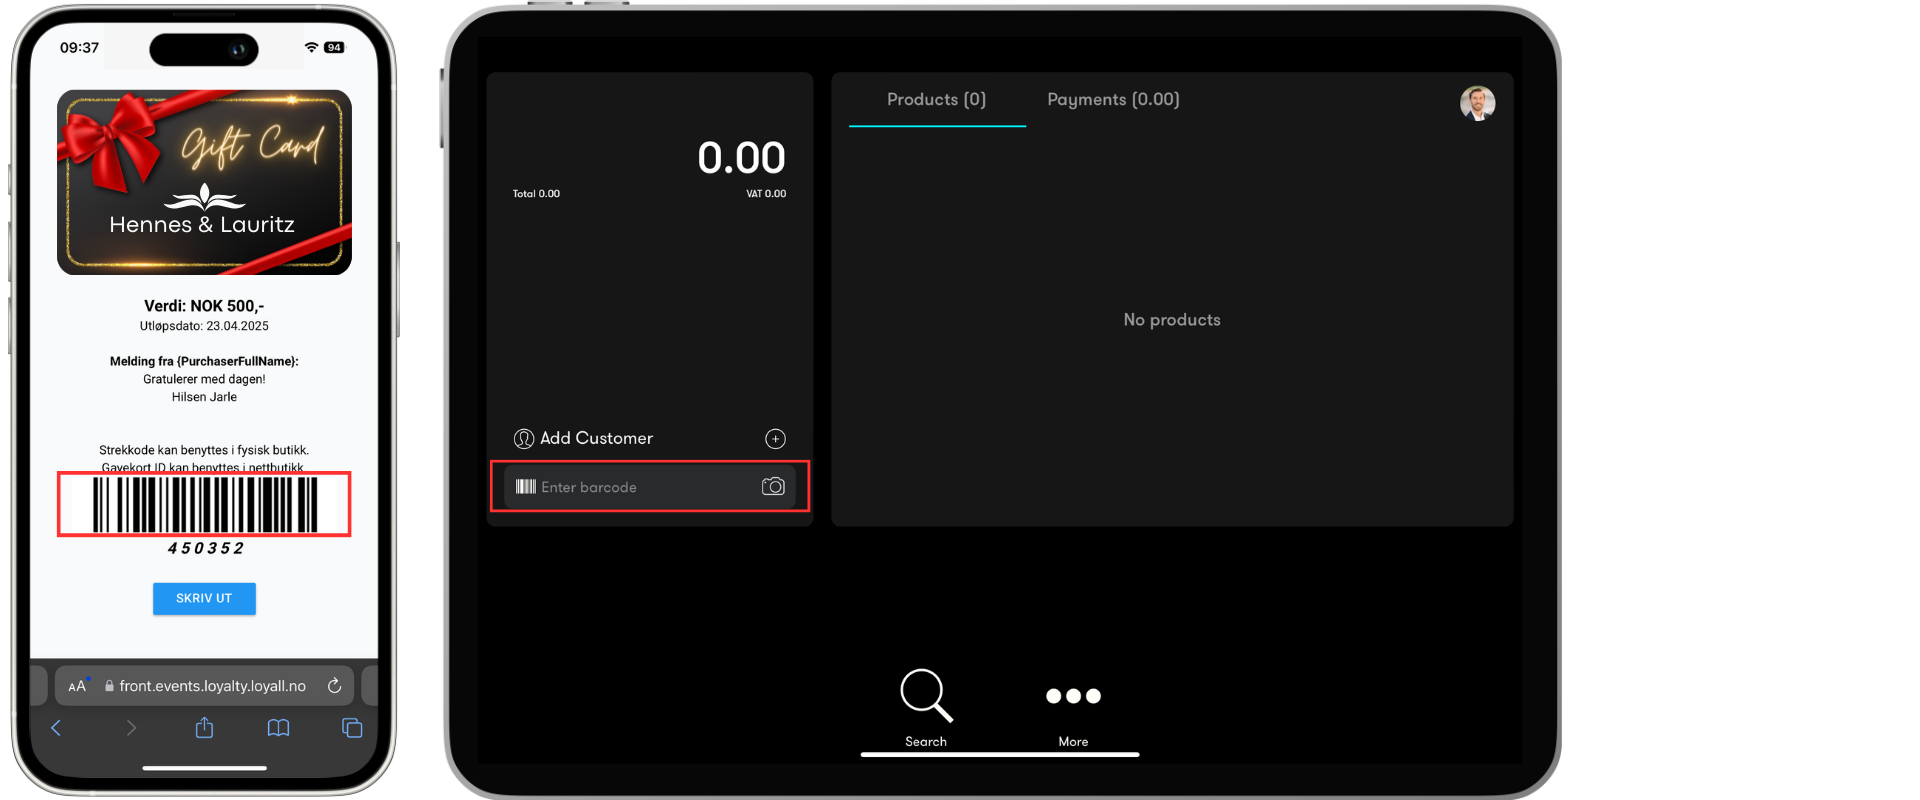Open Safari tabs overview icon on phone
This screenshot has height=800, width=1920.
[352, 728]
